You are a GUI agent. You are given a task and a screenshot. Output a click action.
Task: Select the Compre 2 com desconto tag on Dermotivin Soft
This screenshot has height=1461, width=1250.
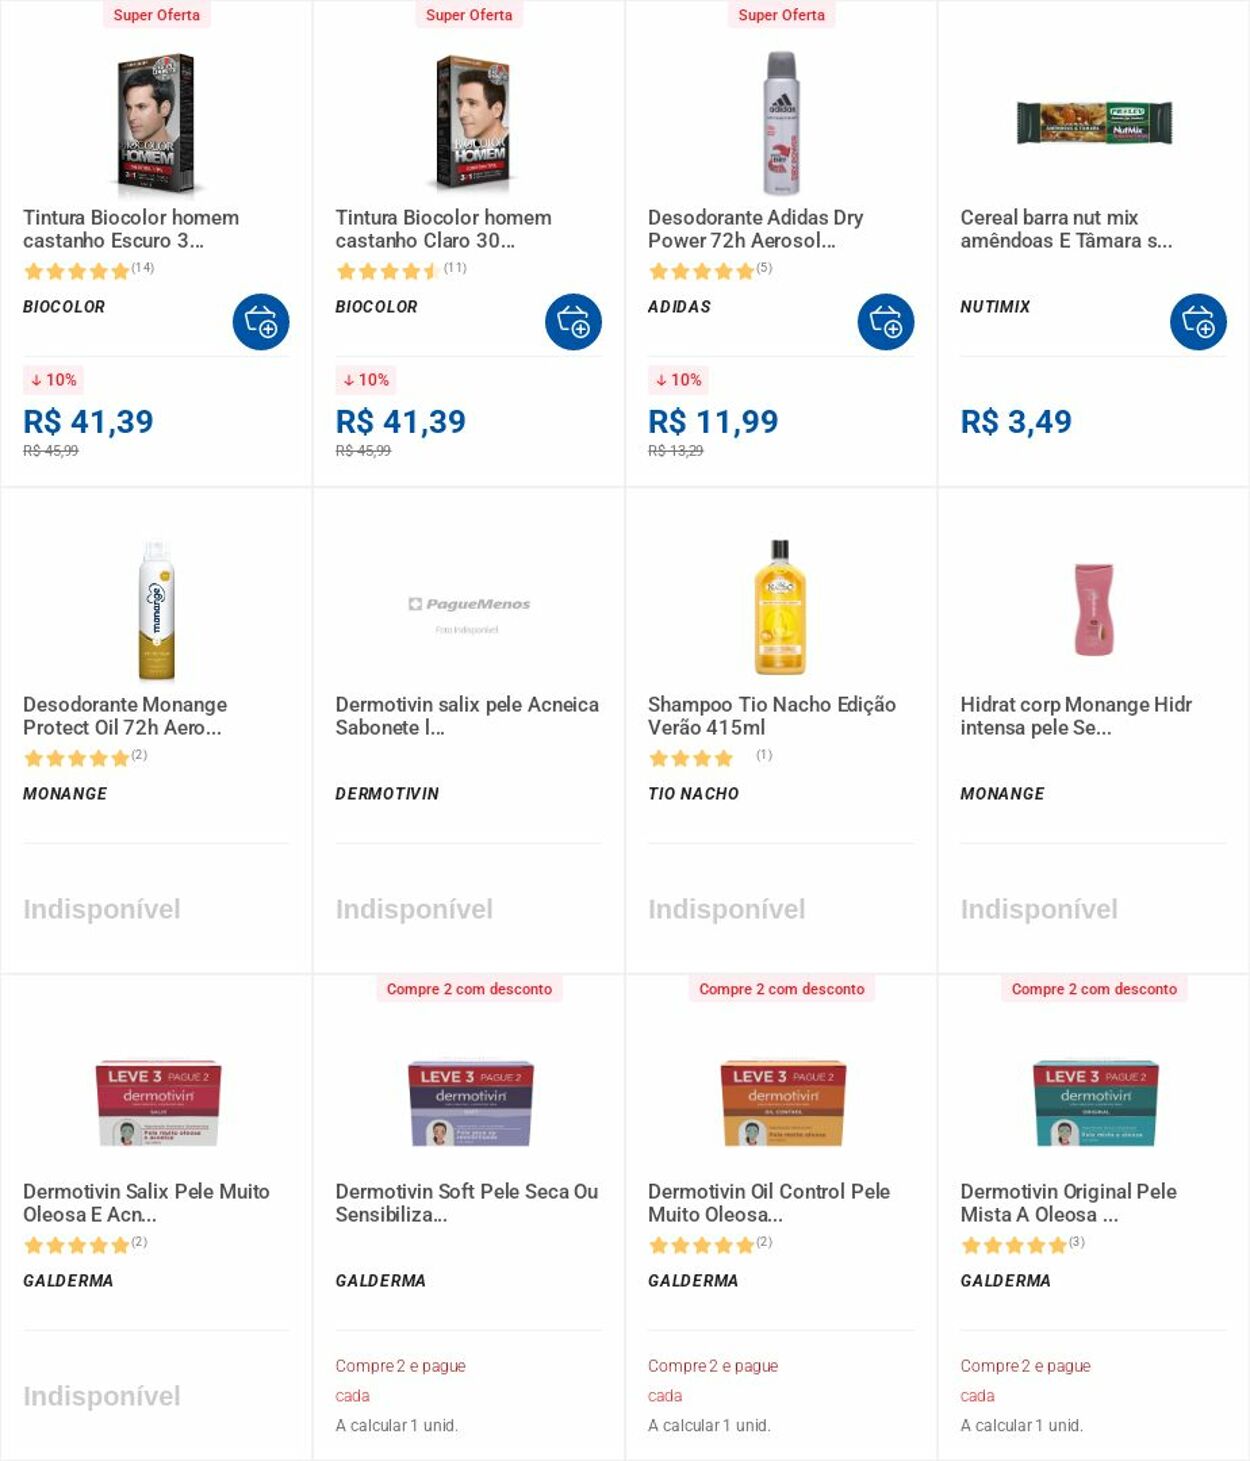[469, 989]
